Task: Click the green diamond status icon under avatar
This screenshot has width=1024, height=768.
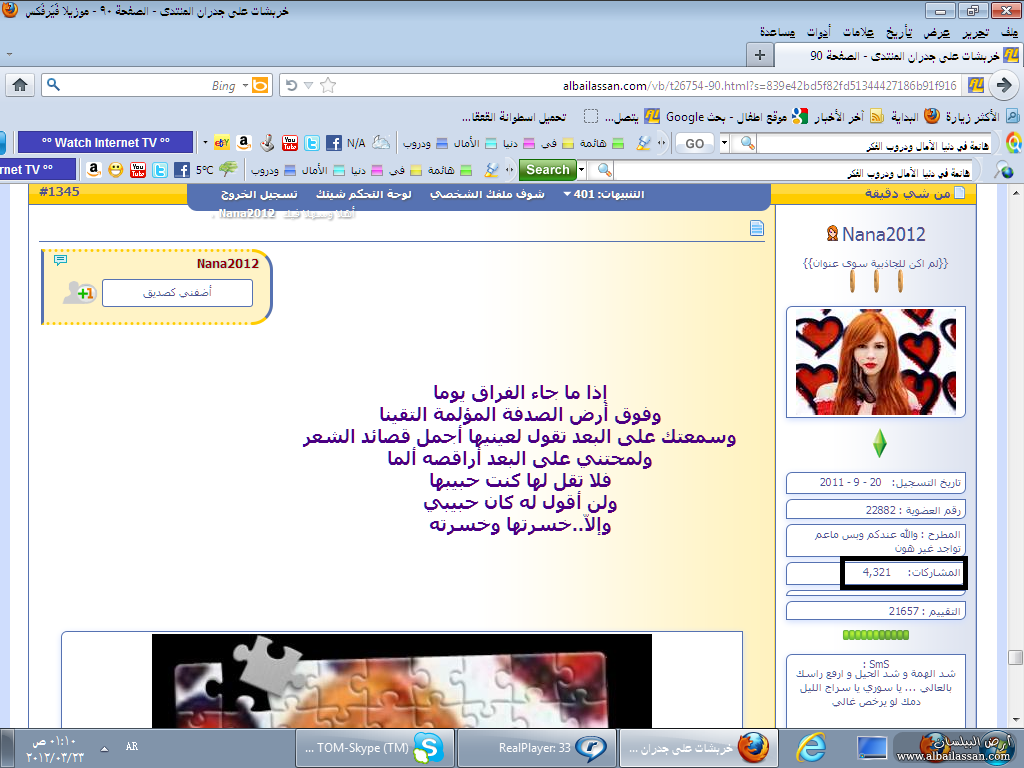Action: click(x=880, y=443)
